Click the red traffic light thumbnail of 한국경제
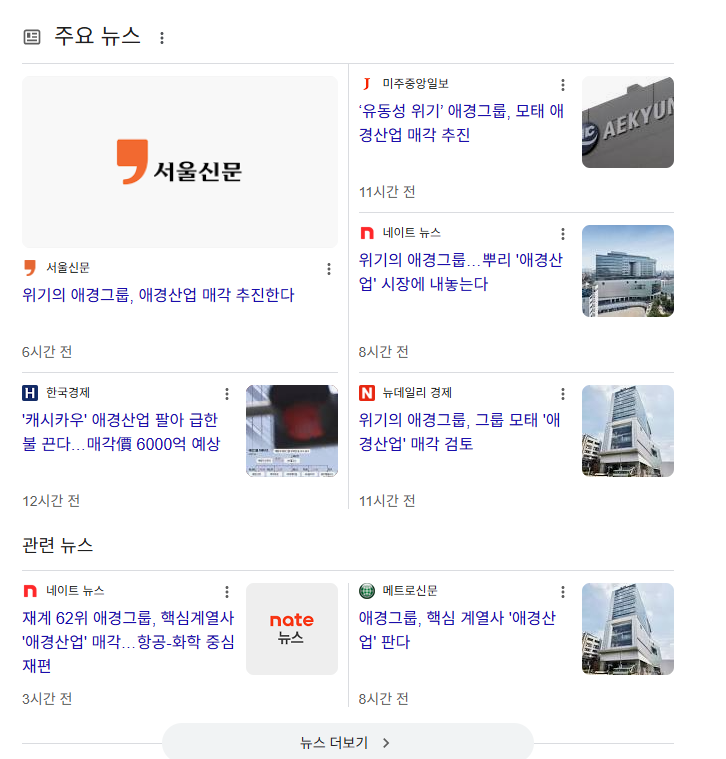 pos(292,431)
